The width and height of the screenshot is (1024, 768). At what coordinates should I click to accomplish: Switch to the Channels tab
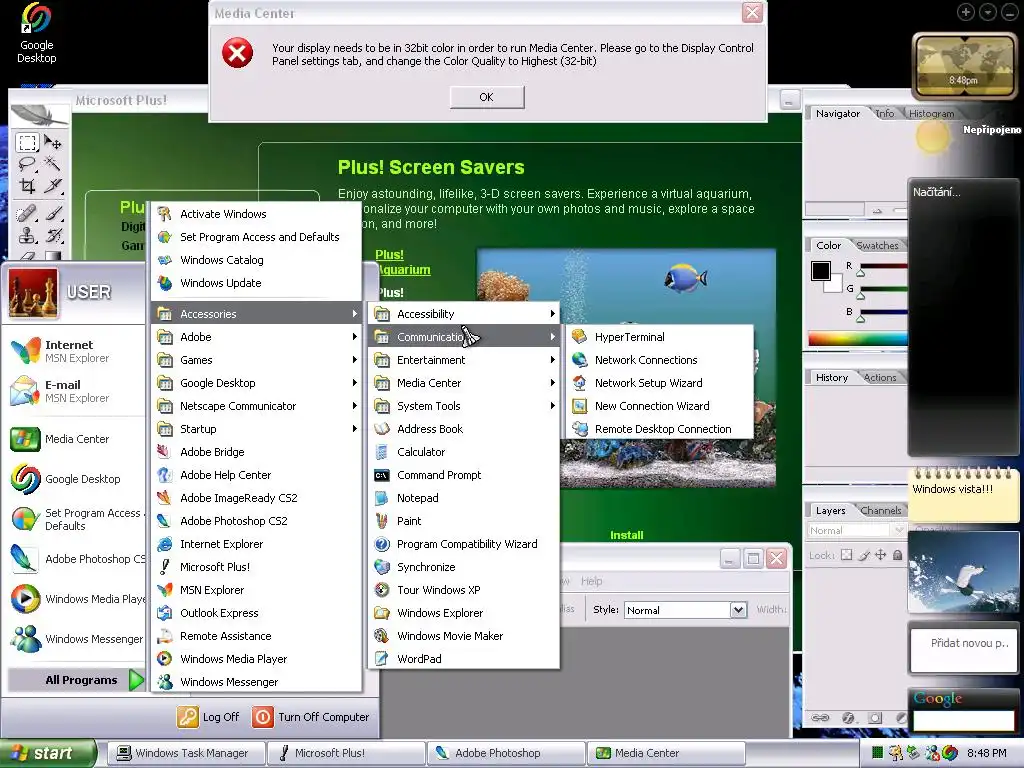coord(880,511)
